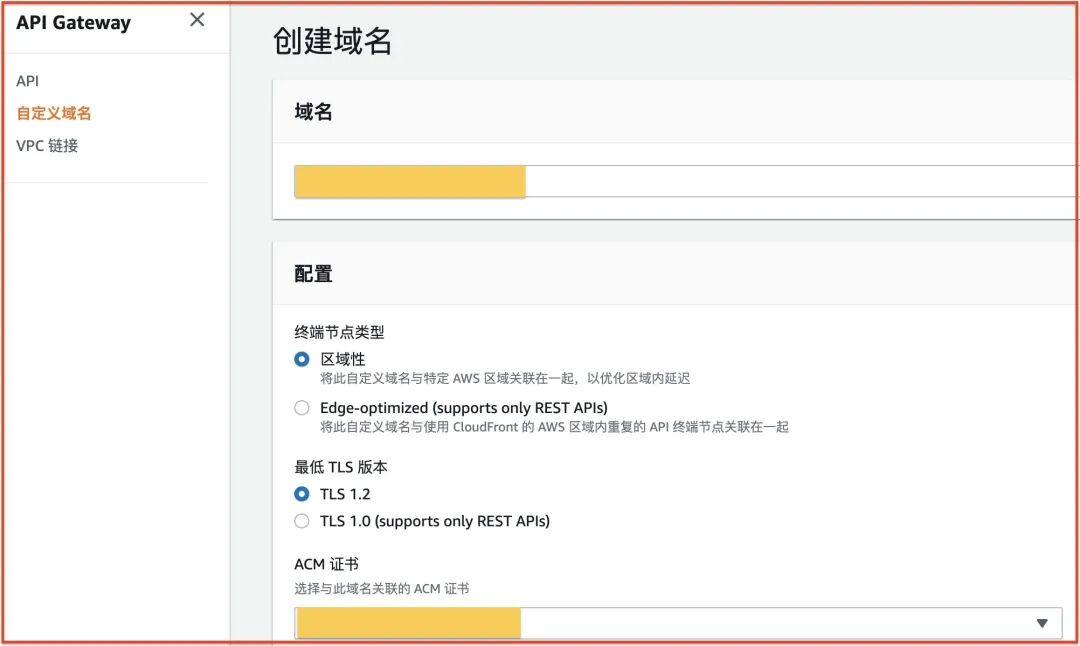Image resolution: width=1080 pixels, height=646 pixels.
Task: Close the API Gateway sidebar panel
Action: click(197, 20)
